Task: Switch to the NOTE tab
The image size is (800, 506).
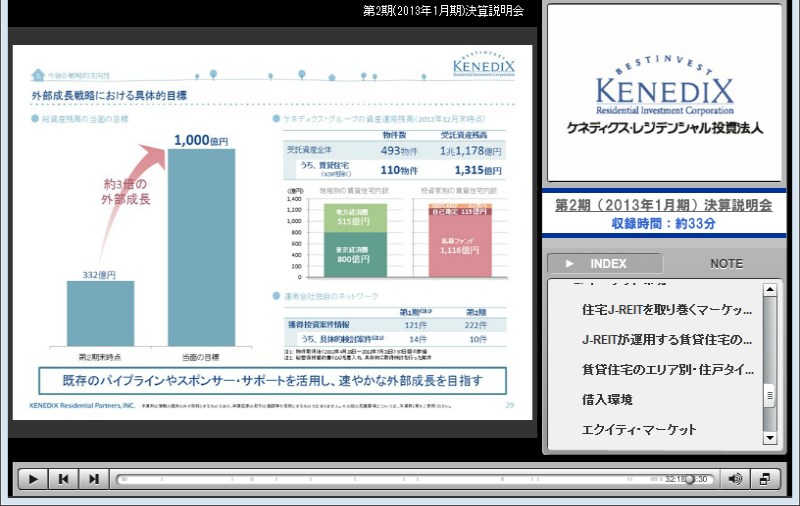Action: 726,264
